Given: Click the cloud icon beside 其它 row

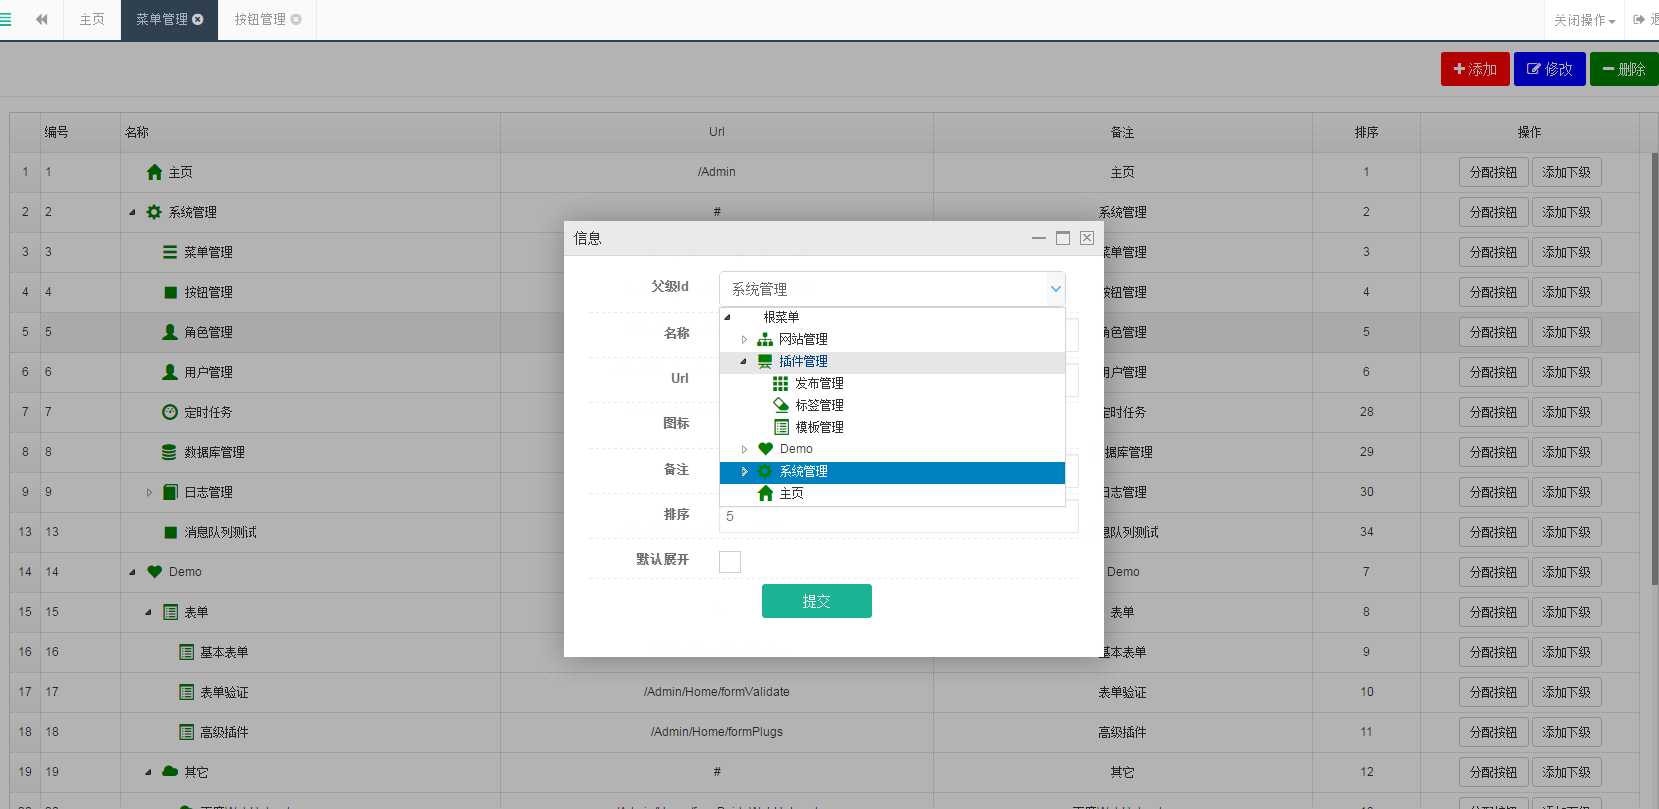Looking at the screenshot, I should 170,772.
